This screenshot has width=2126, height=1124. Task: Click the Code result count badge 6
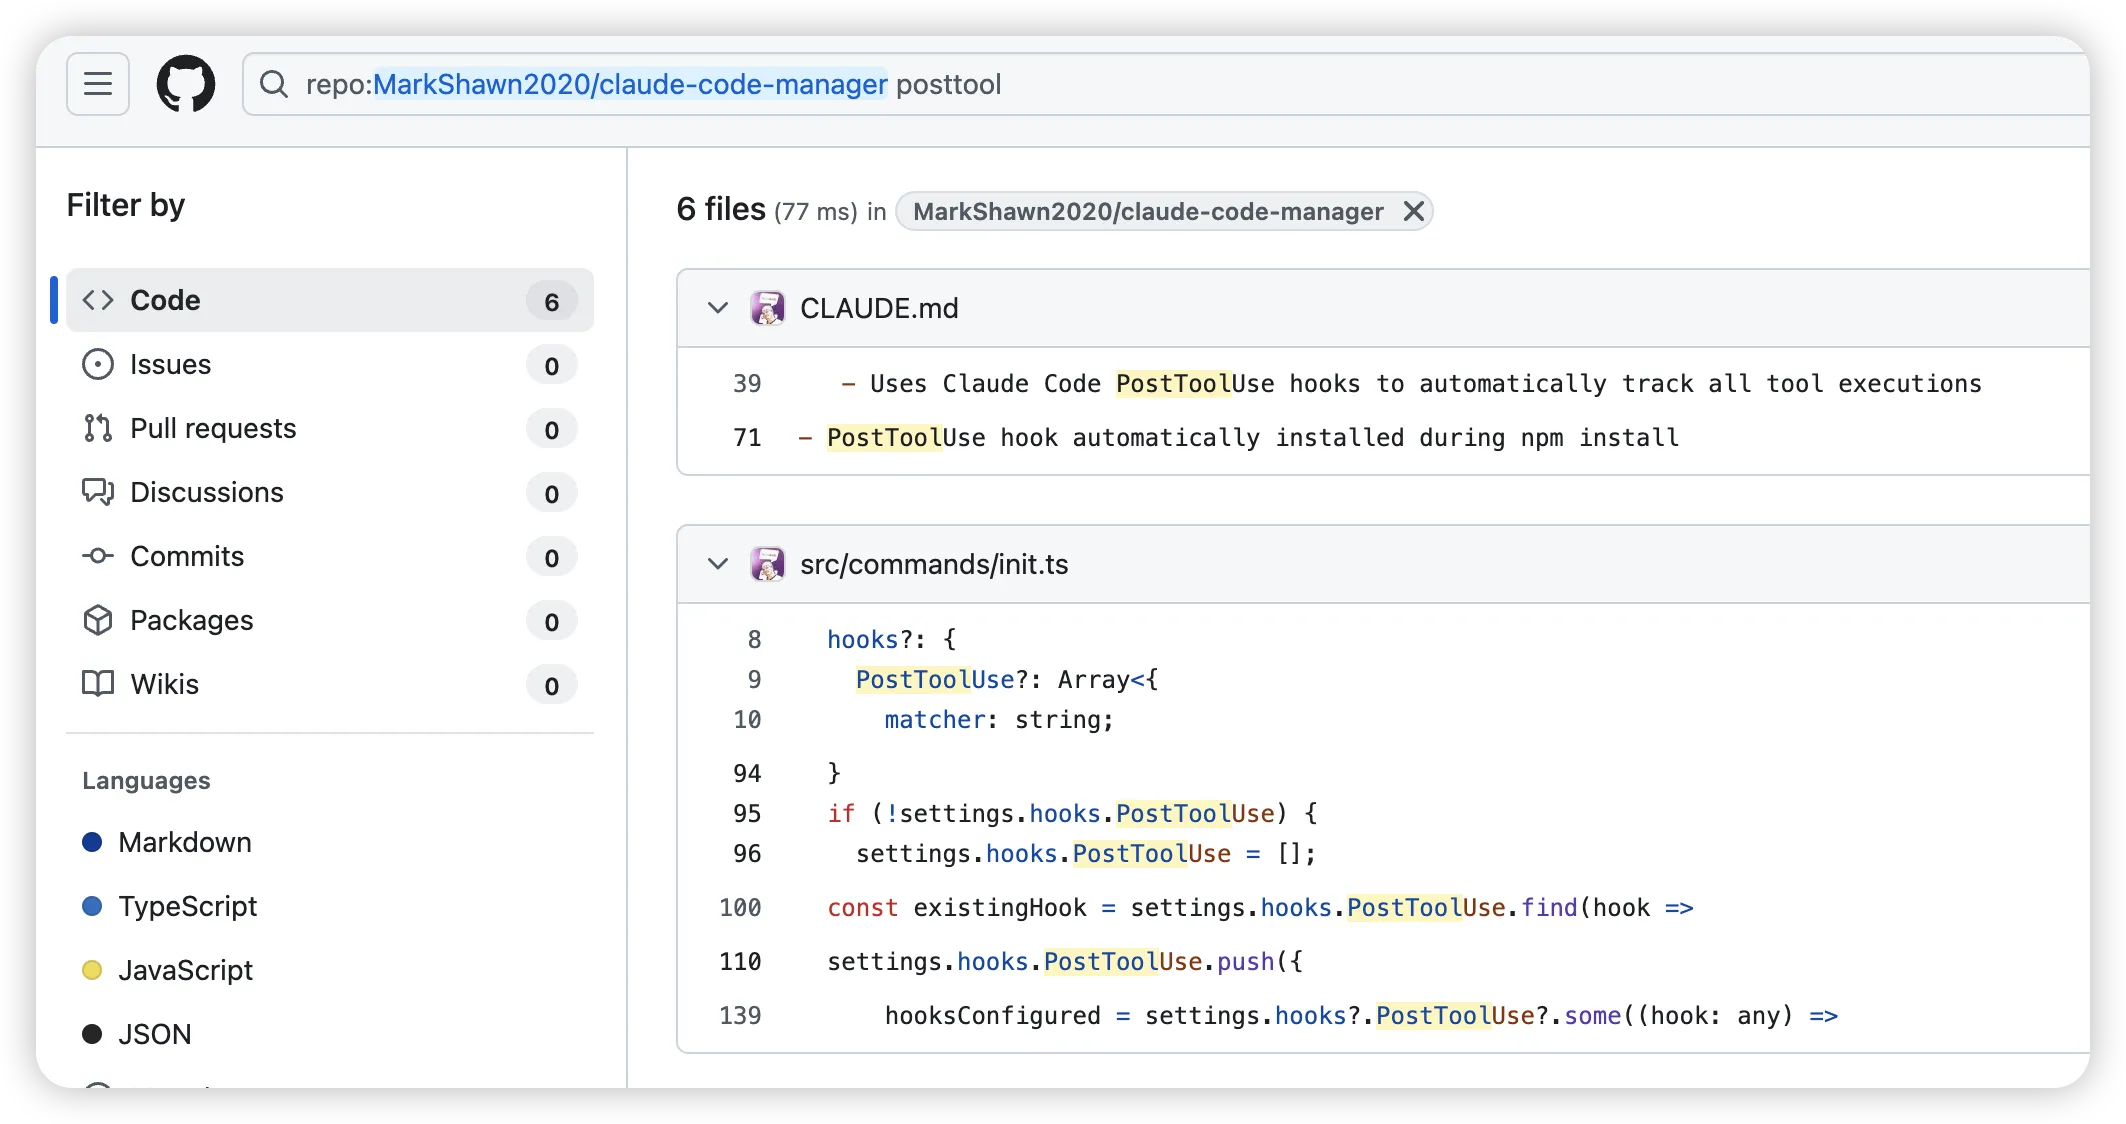pyautogui.click(x=552, y=302)
